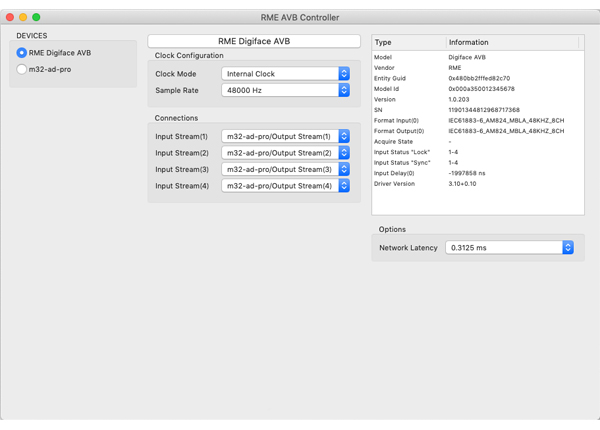The height and width of the screenshot is (430, 600).
Task: Click the Entity Guid value 0x480bb2fffed82c70
Action: tap(479, 78)
